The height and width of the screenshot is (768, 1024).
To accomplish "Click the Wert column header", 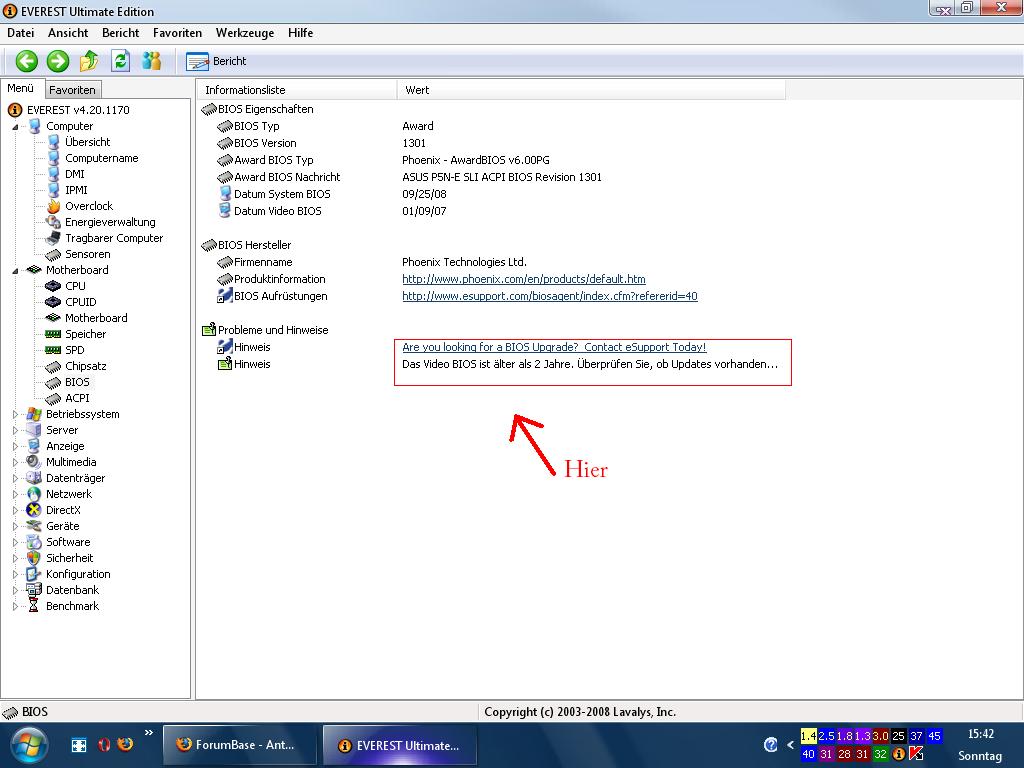I will coord(591,90).
